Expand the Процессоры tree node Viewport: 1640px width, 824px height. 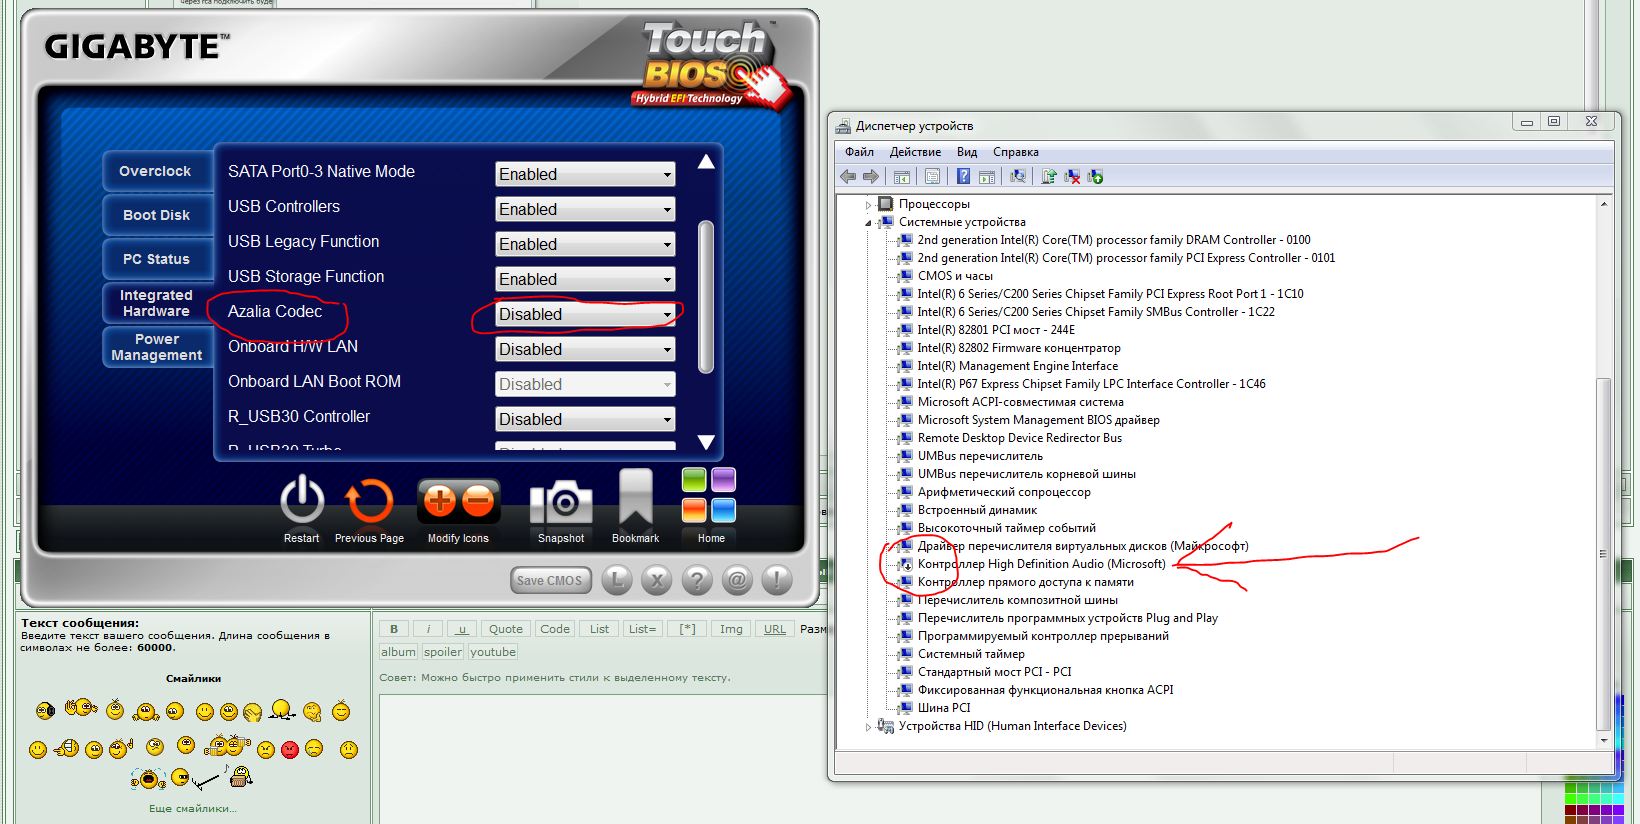(868, 204)
